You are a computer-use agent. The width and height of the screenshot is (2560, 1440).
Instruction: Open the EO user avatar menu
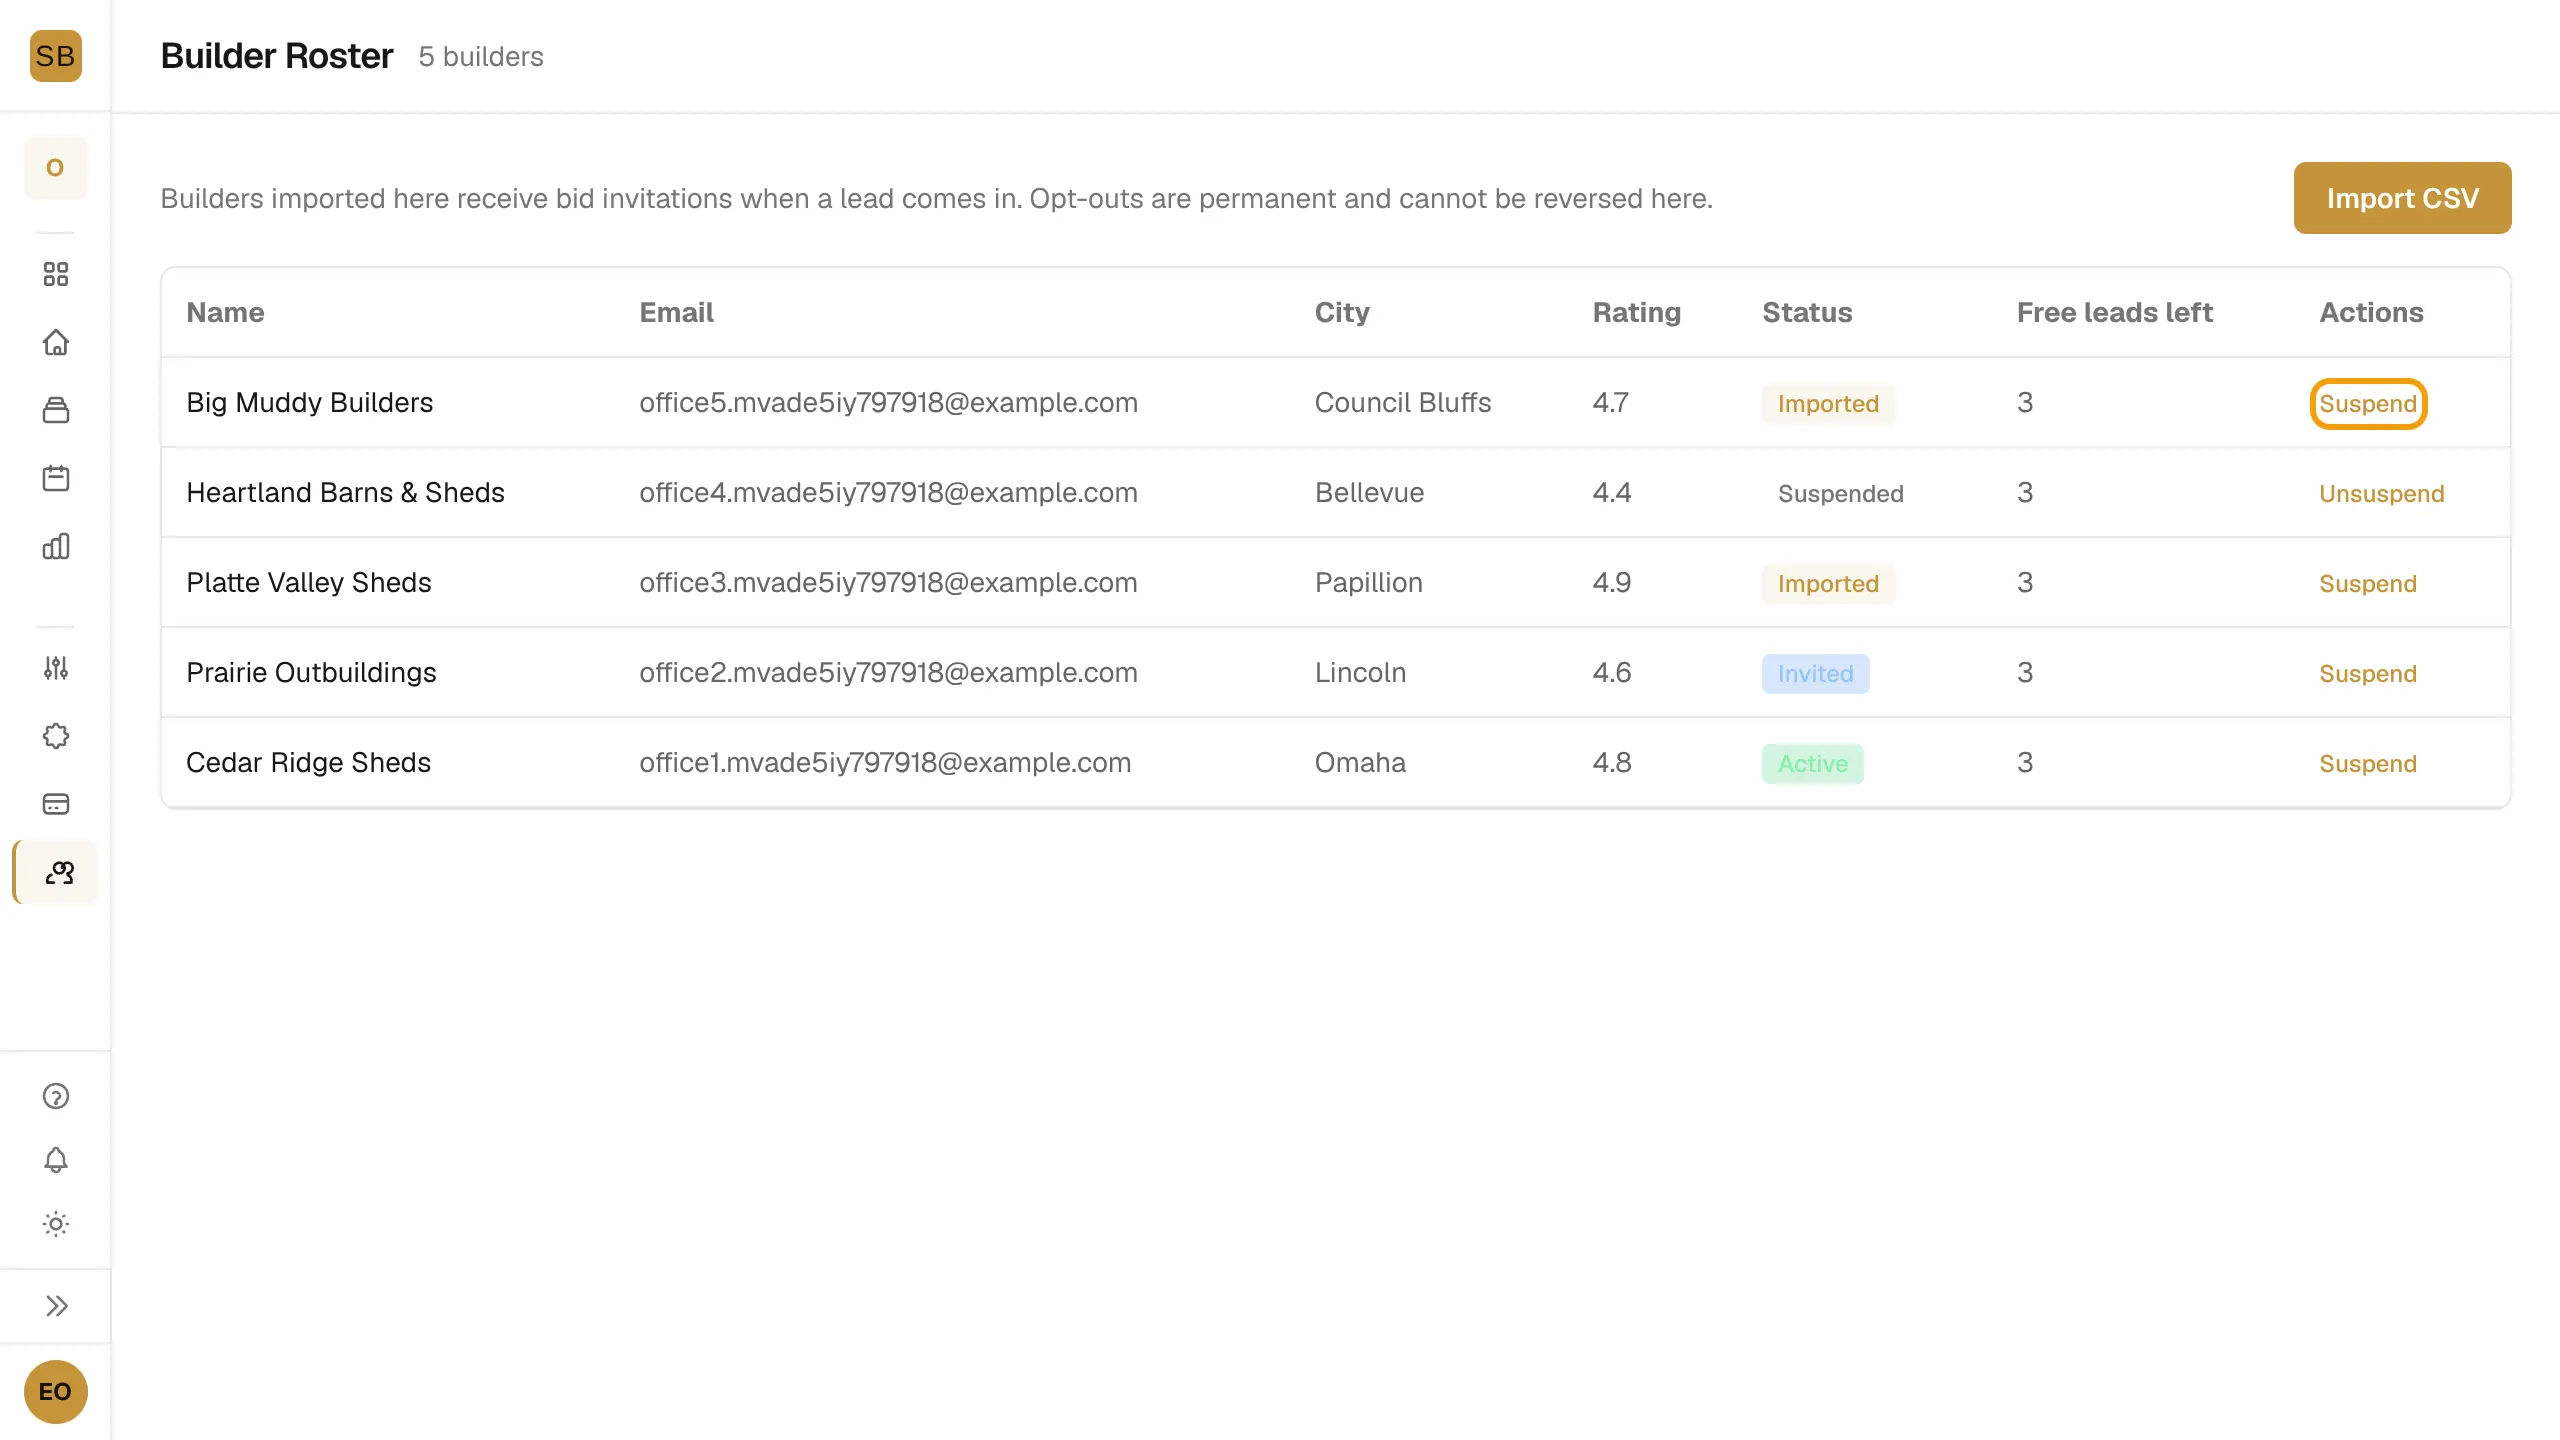pyautogui.click(x=56, y=1392)
